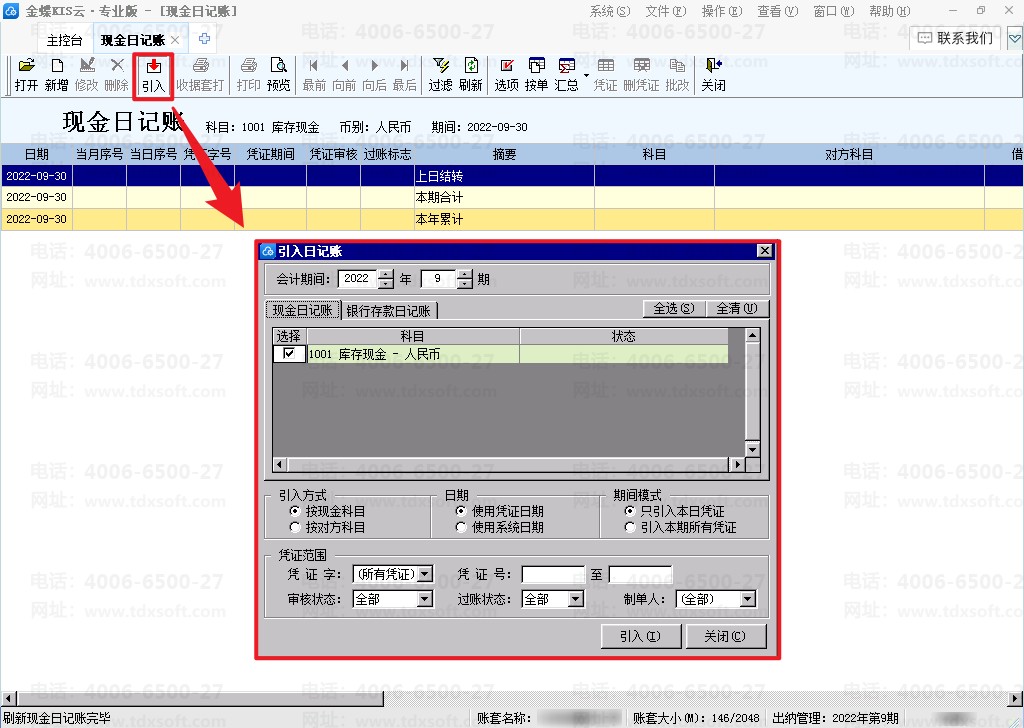Open the 审核状态 dropdown

pyautogui.click(x=425, y=599)
